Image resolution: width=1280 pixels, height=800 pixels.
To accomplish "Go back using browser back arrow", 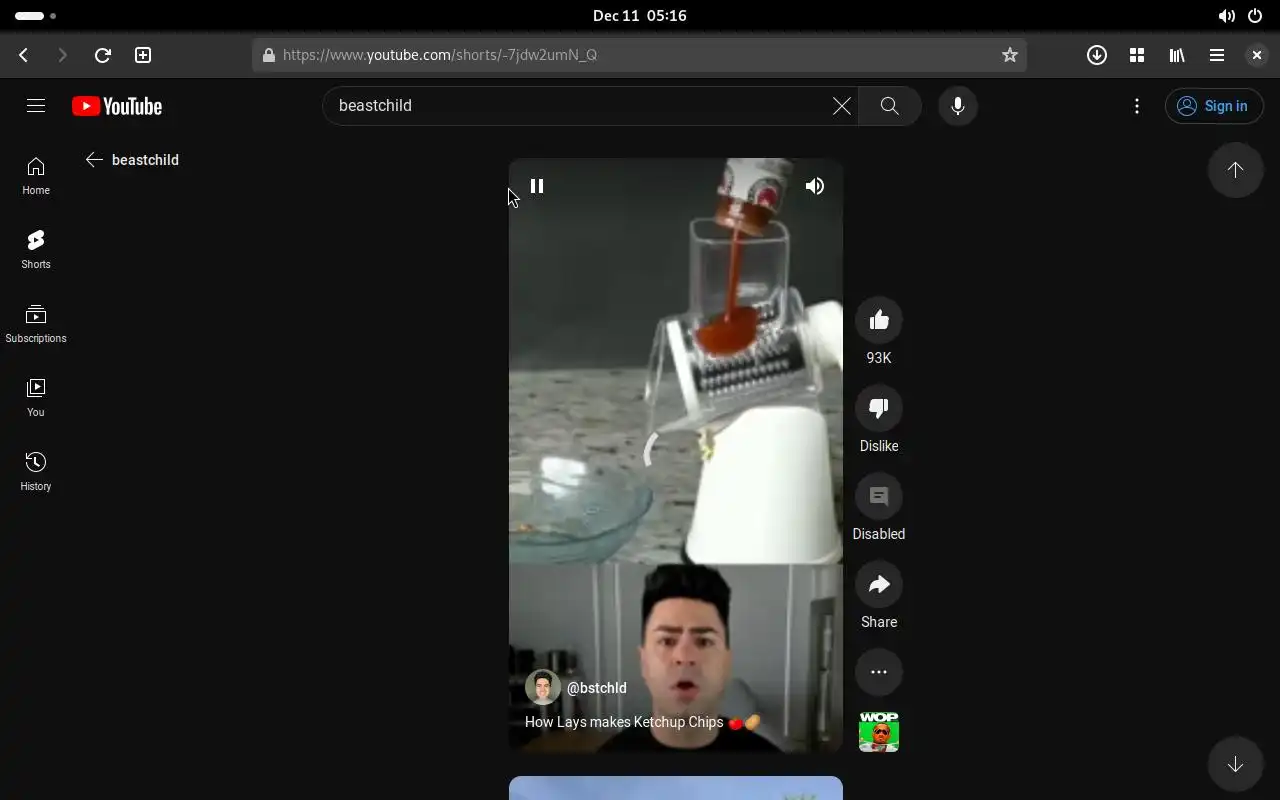I will [x=24, y=55].
